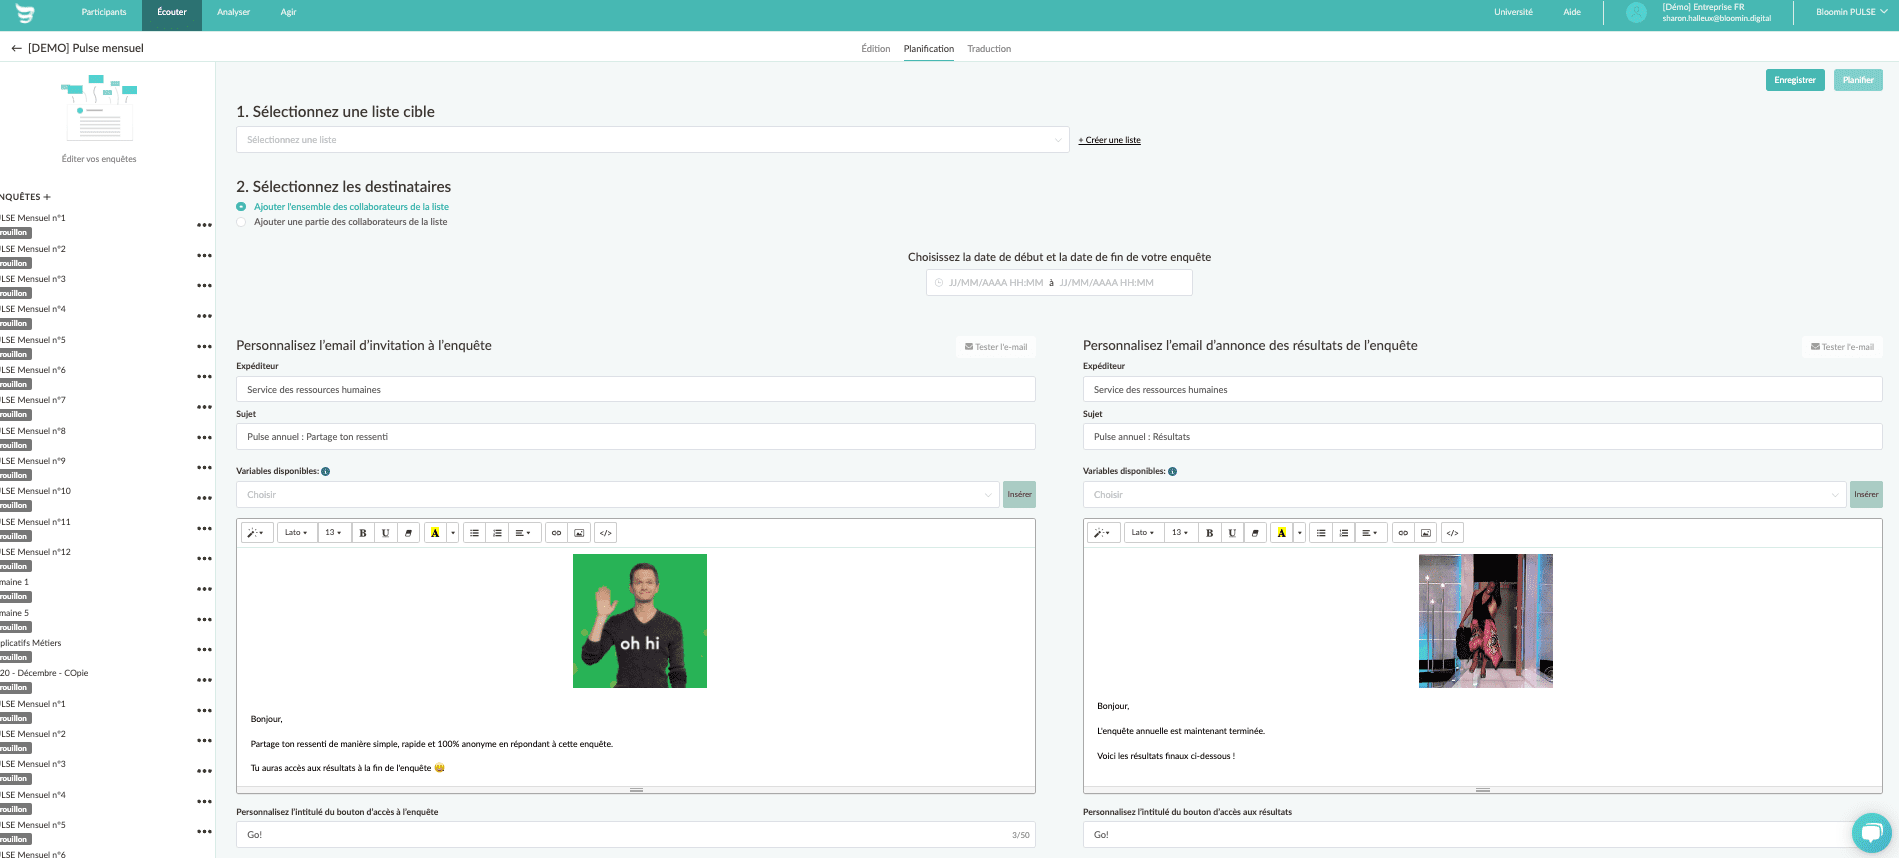The width and height of the screenshot is (1899, 858).
Task: Open the chat support bubble
Action: tap(1871, 833)
